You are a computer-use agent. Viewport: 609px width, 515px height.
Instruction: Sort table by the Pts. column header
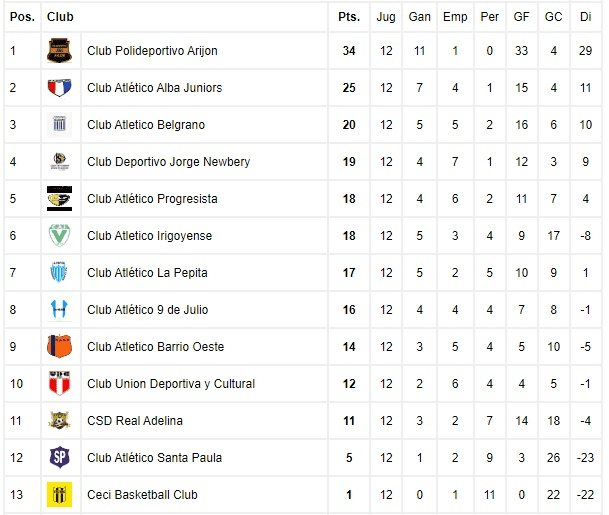[349, 17]
